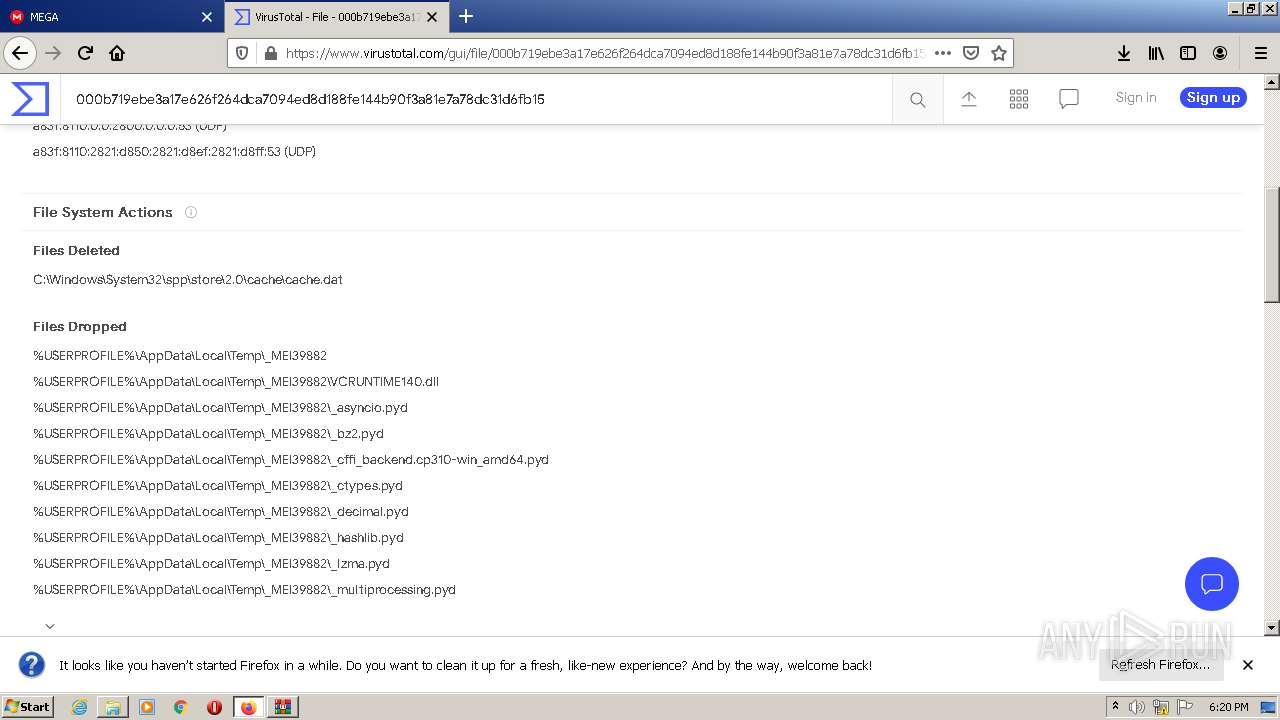Click the VirusTotal search magnifier icon
Screen dimensions: 1280x720
pos(917,99)
